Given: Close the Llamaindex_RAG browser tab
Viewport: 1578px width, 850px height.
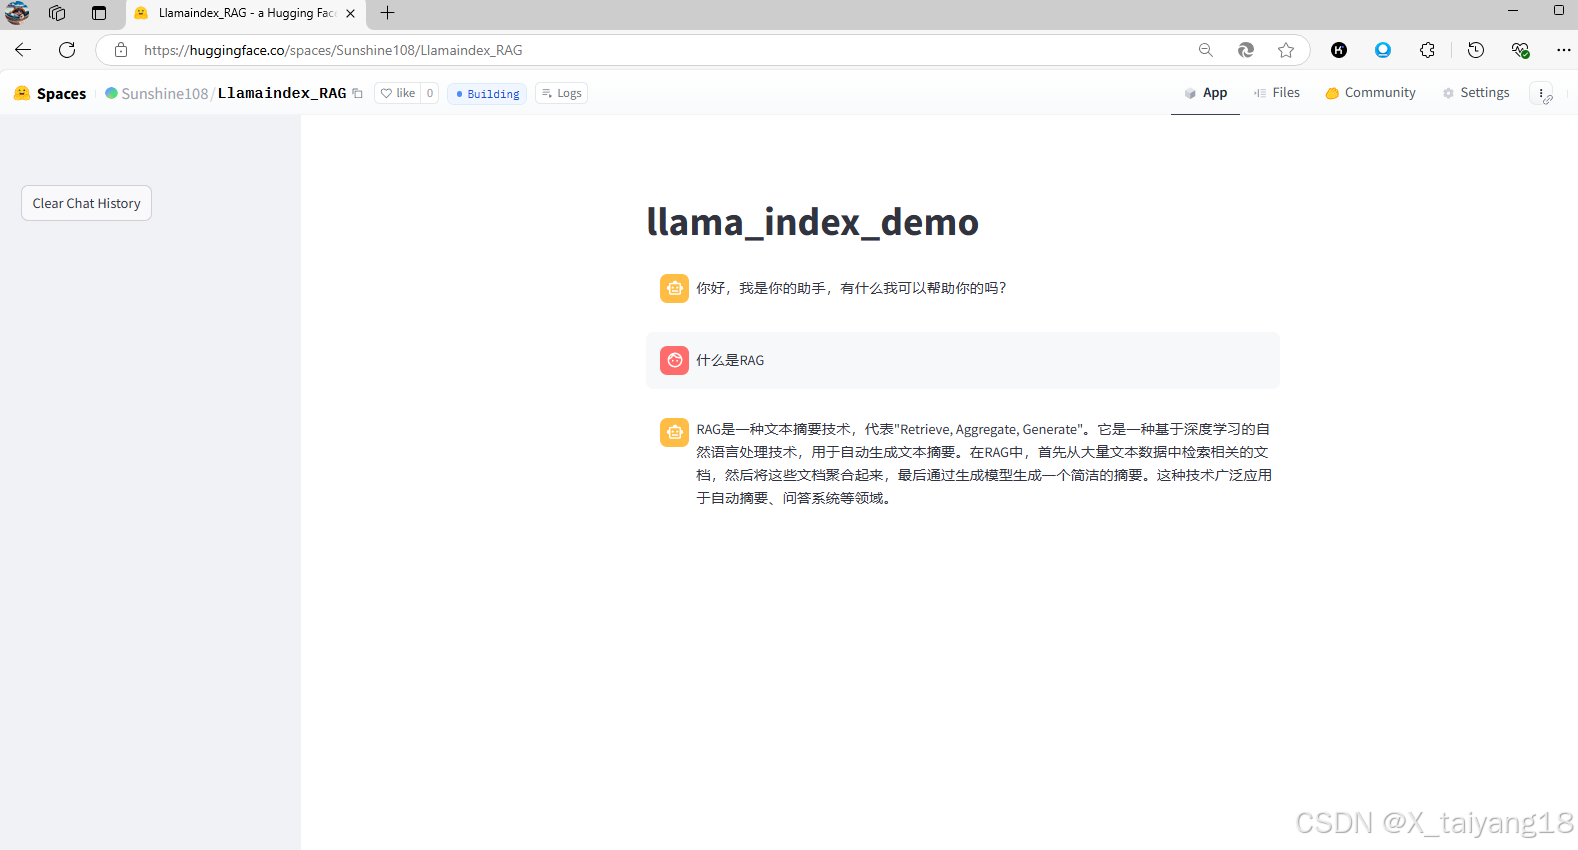Looking at the screenshot, I should pyautogui.click(x=350, y=13).
